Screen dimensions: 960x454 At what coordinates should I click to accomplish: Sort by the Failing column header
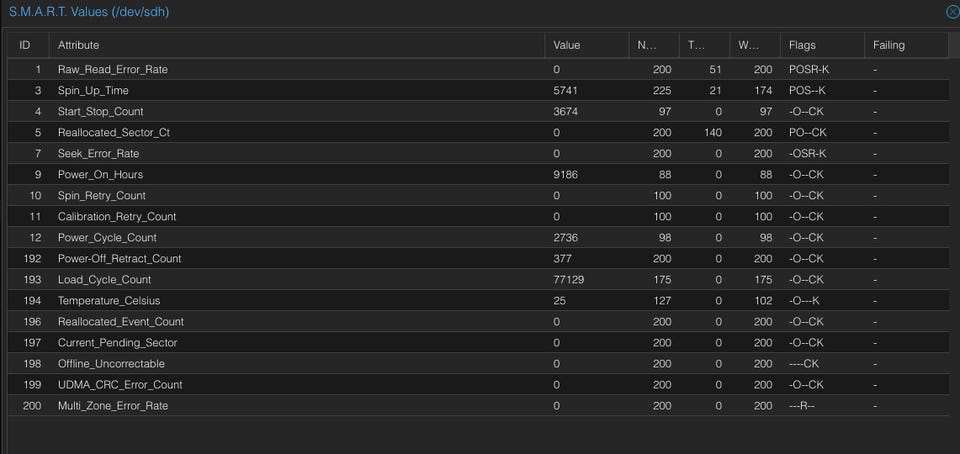pos(906,45)
